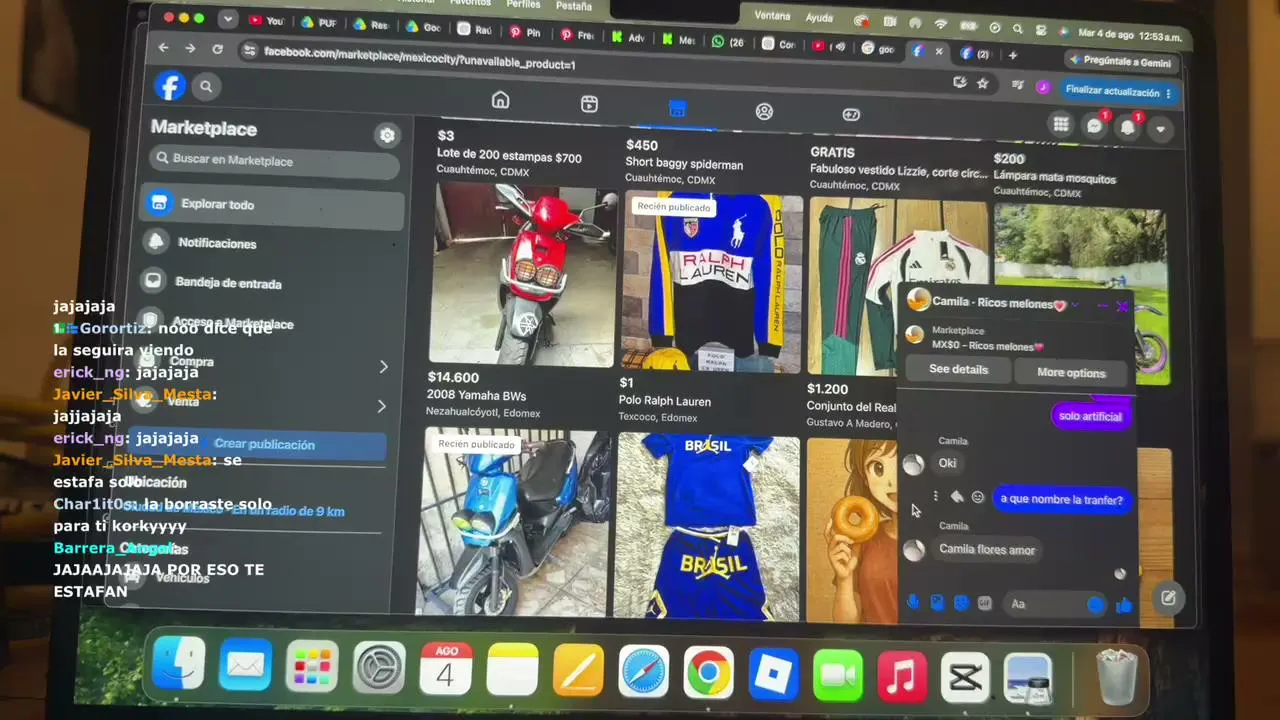Image resolution: width=1280 pixels, height=720 pixels.
Task: Expand the Compra section chevron
Action: coord(383,367)
